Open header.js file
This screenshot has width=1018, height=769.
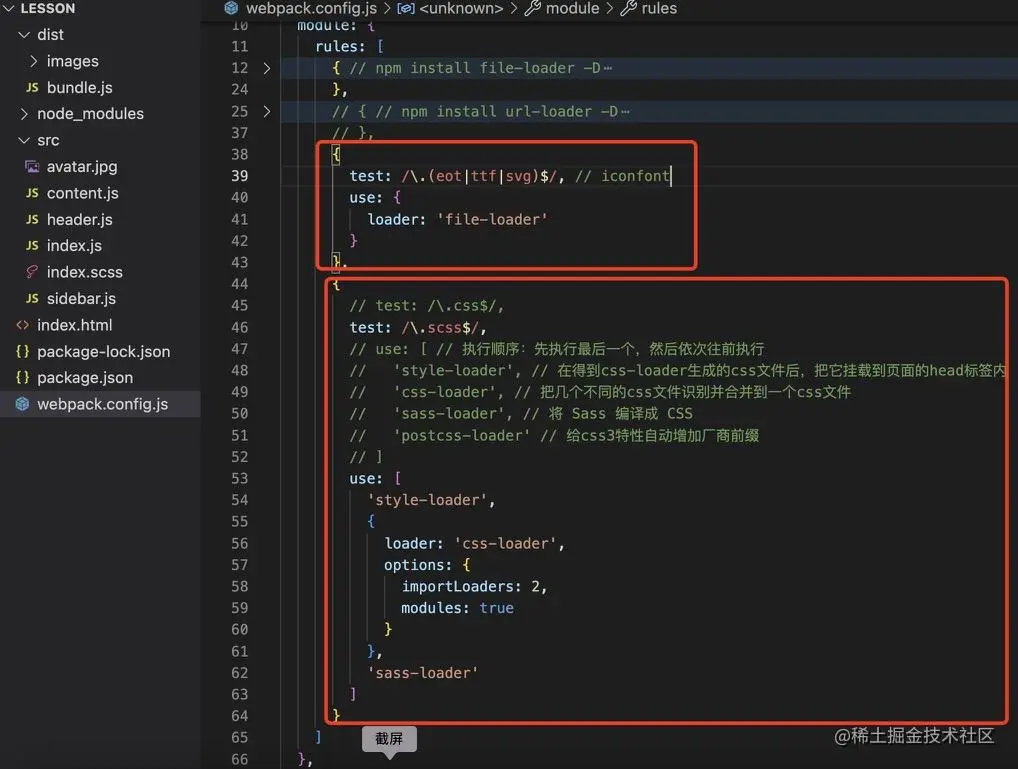coord(79,220)
